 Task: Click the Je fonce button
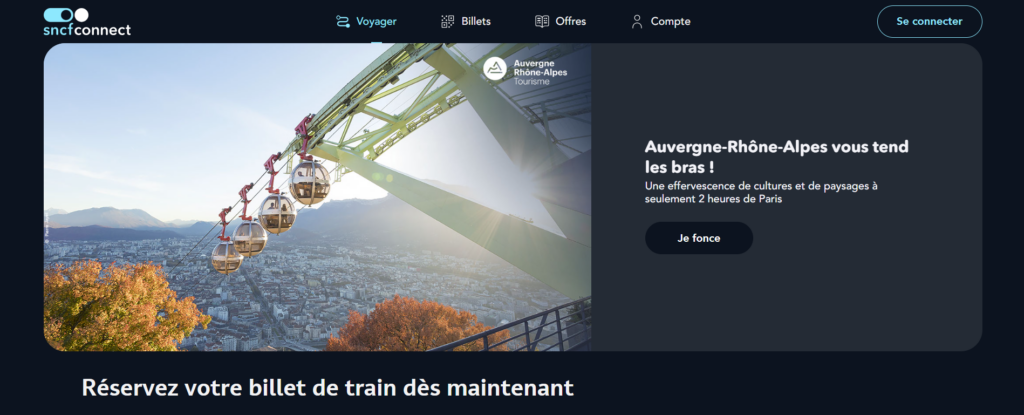pos(699,238)
